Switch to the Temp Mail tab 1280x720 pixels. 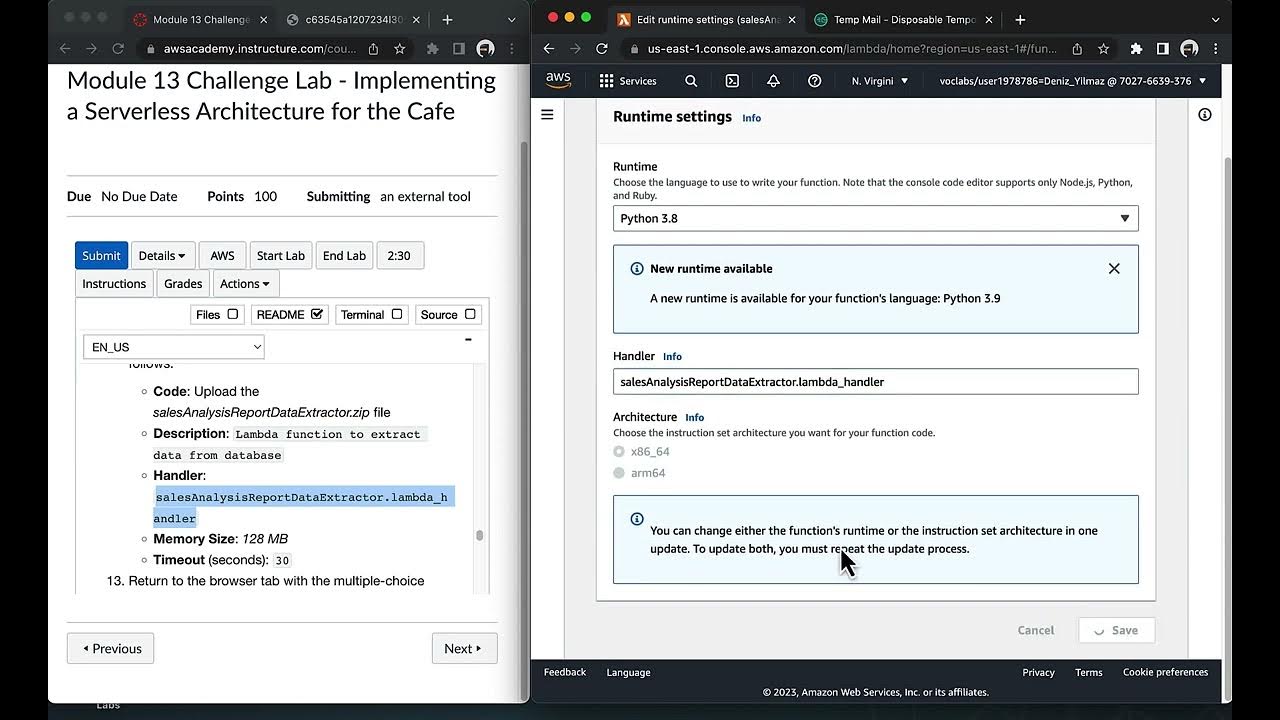tap(905, 19)
